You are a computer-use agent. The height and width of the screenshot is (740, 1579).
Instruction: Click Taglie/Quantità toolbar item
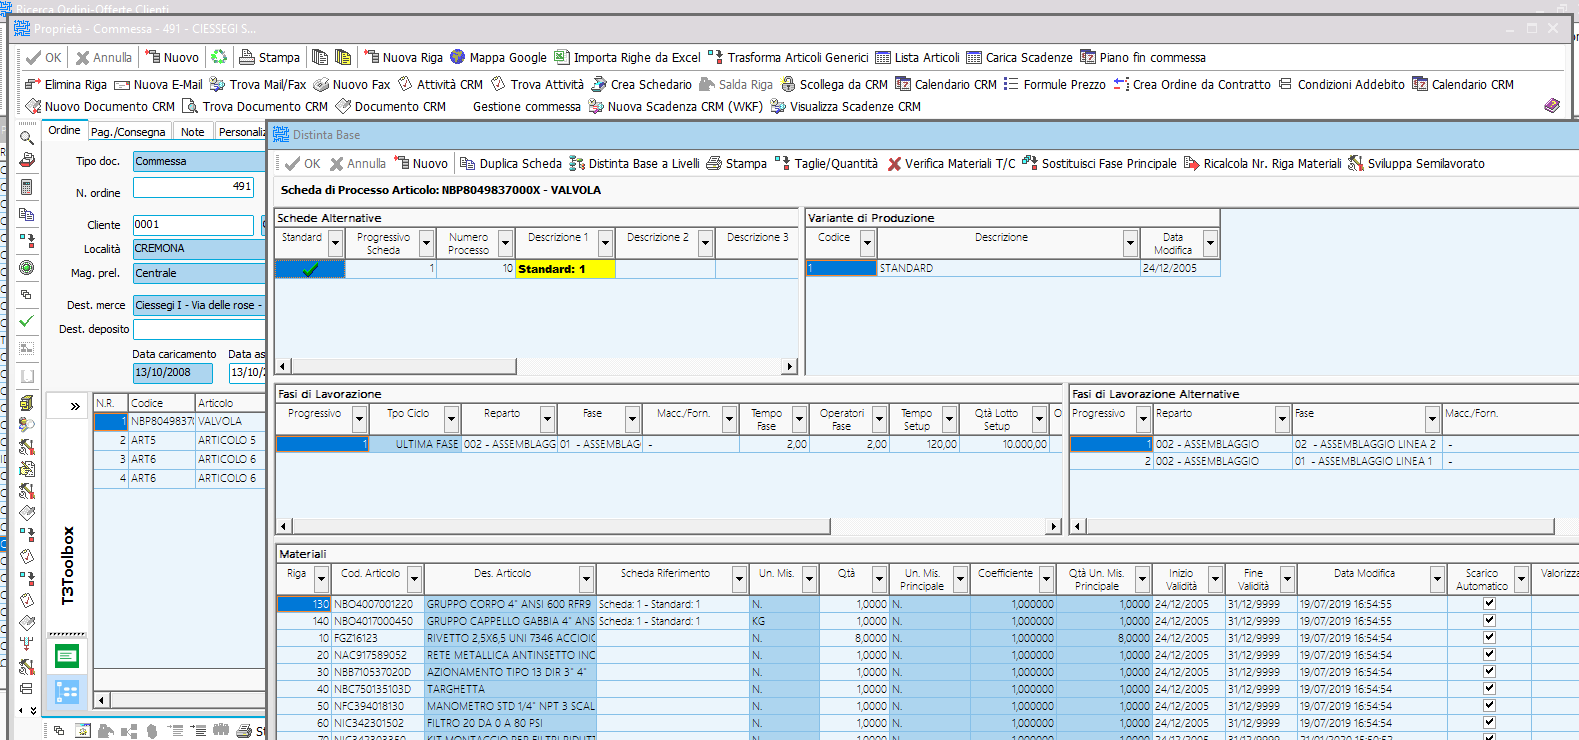[x=826, y=163]
